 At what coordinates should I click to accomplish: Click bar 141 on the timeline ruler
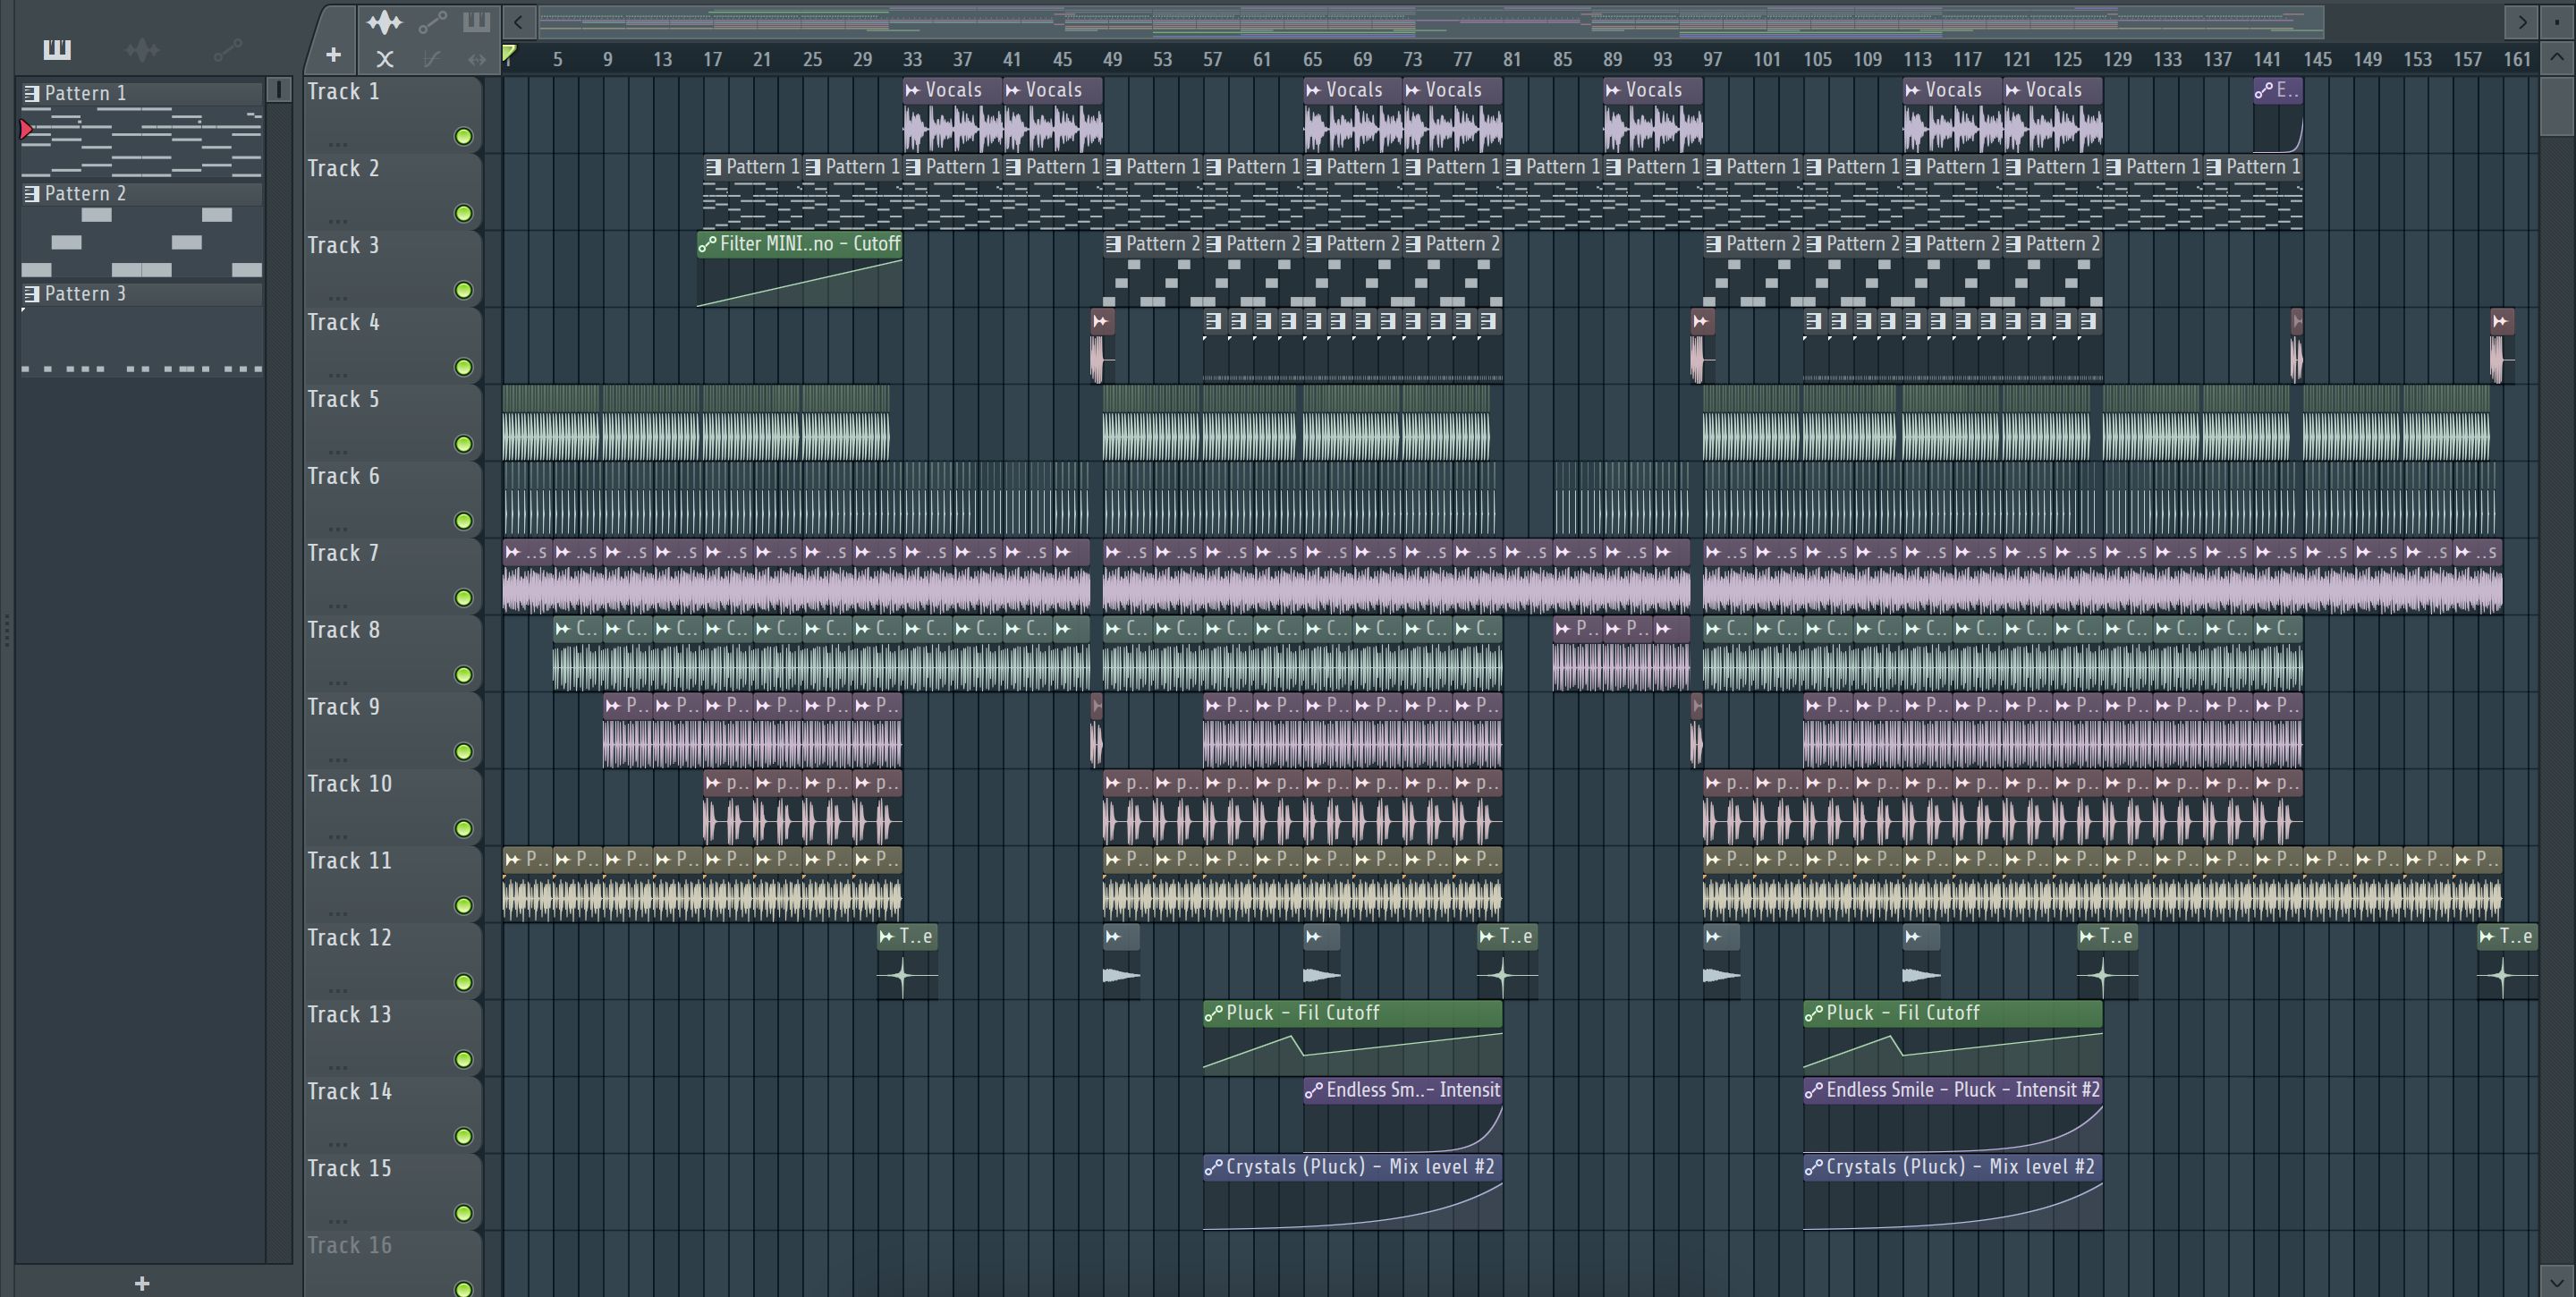(x=2267, y=59)
